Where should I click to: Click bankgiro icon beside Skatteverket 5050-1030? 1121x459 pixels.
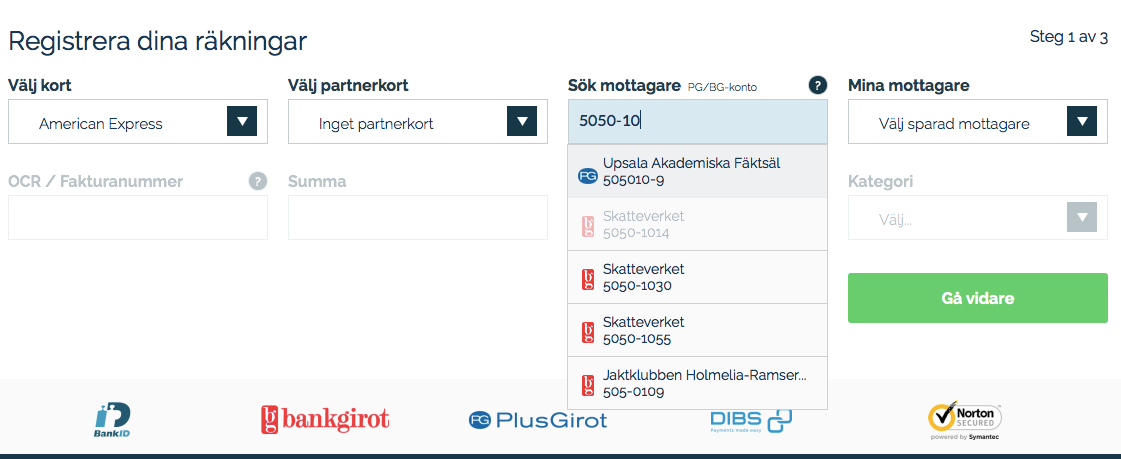[588, 279]
